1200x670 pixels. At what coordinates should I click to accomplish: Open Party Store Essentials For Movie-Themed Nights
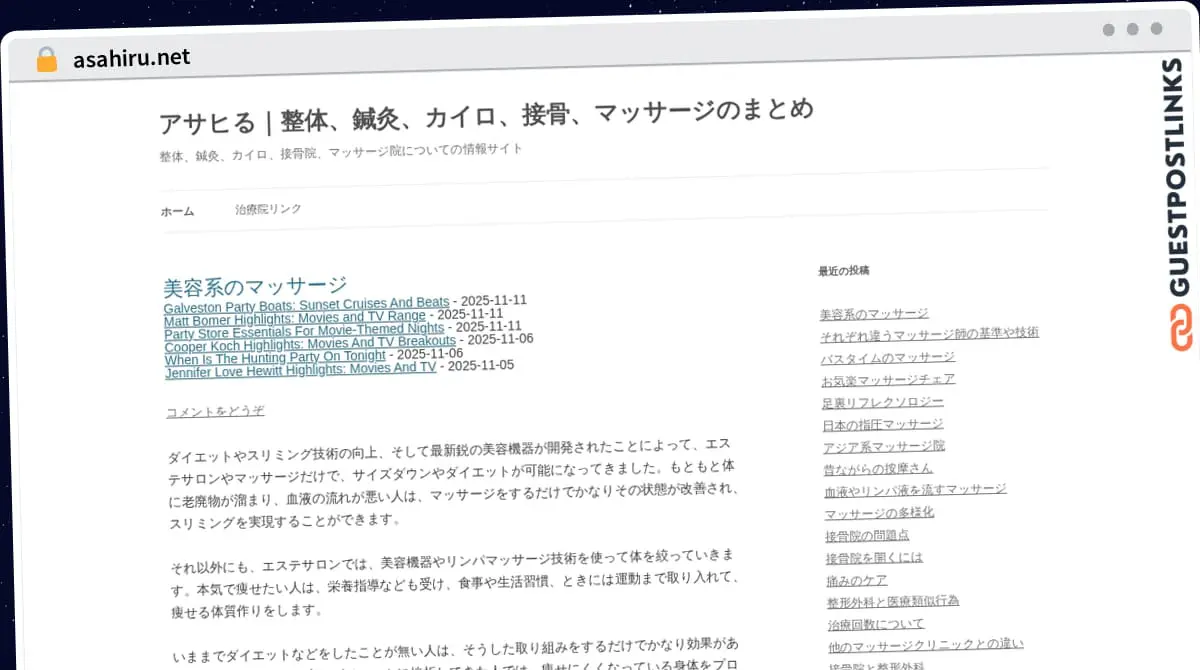pos(304,329)
